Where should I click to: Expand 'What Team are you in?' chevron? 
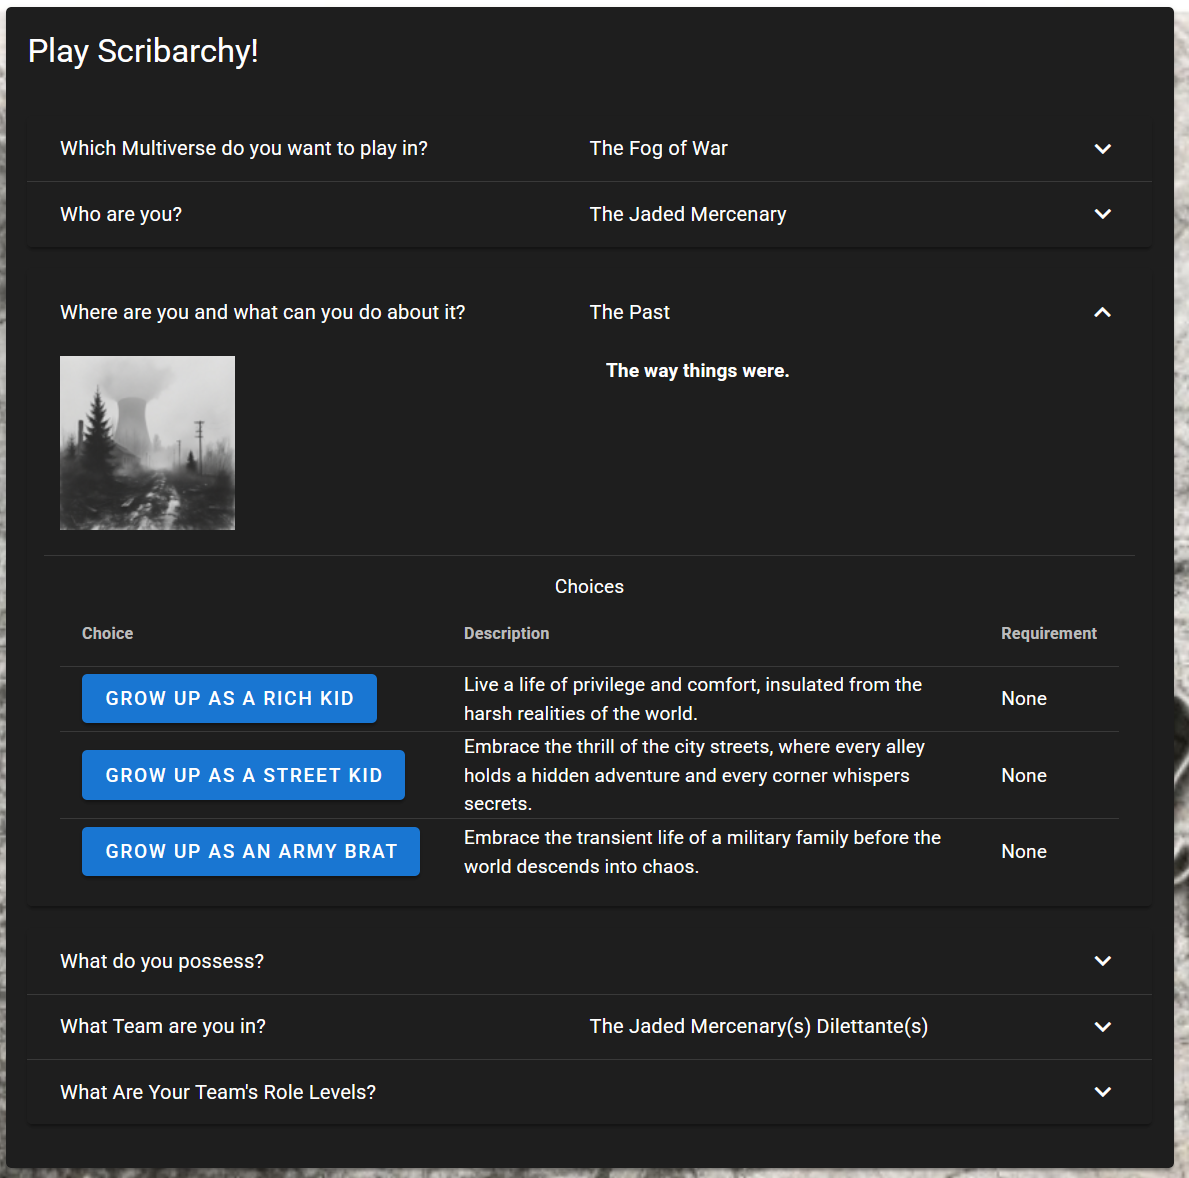click(x=1102, y=1027)
